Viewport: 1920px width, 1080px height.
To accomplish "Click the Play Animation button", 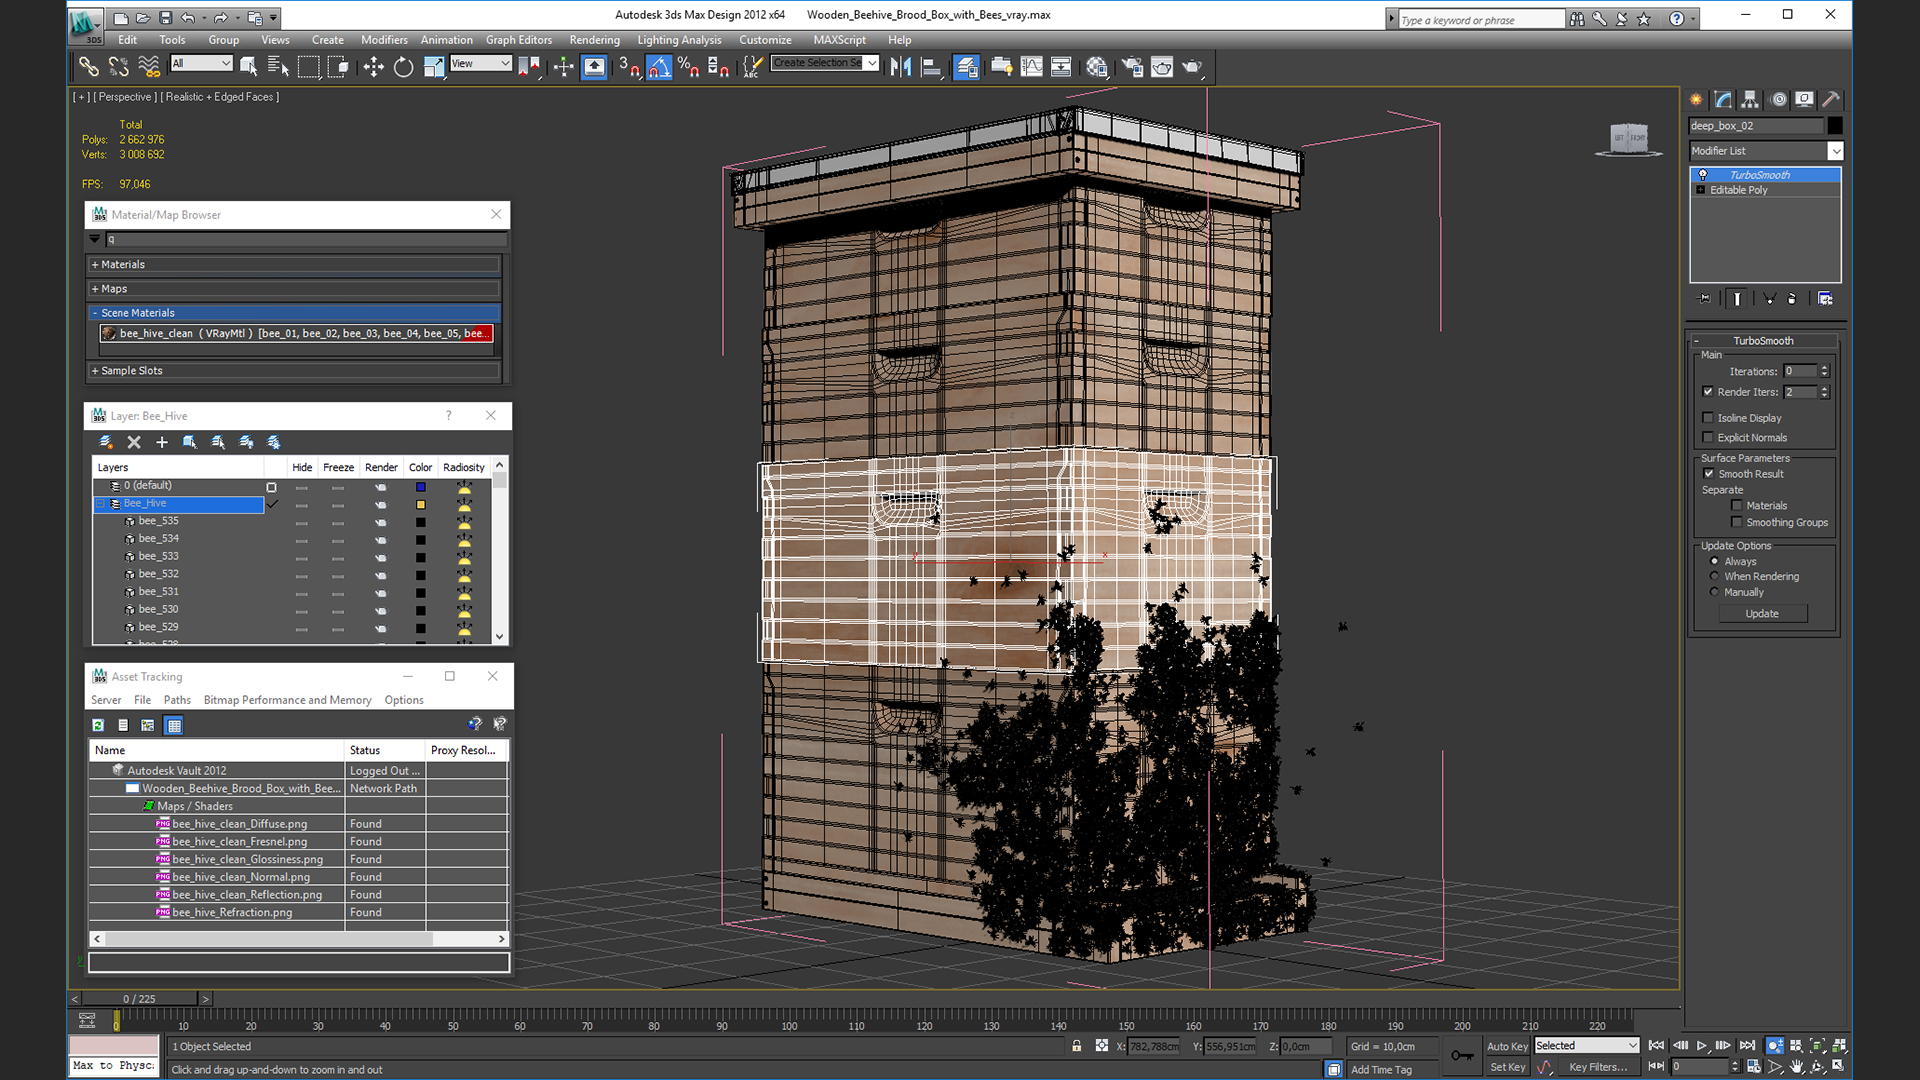I will pos(1702,1046).
